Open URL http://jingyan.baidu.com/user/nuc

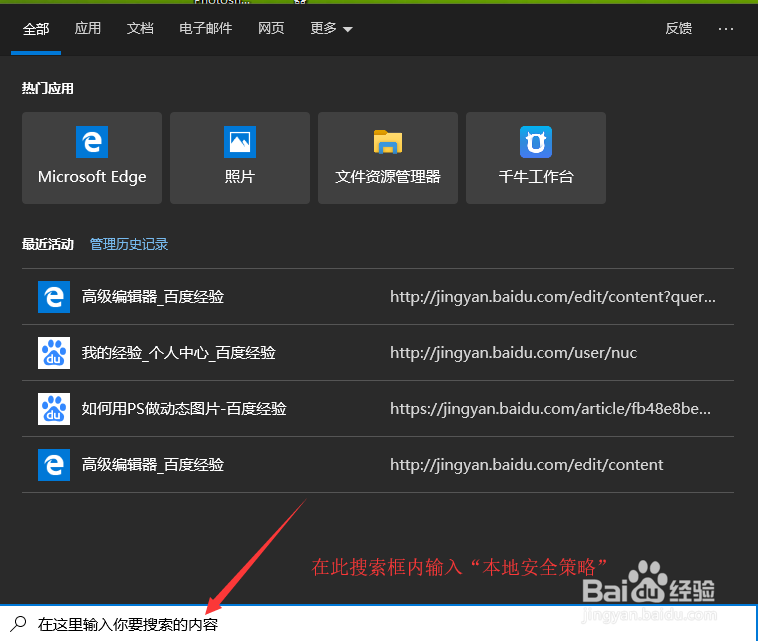(513, 352)
